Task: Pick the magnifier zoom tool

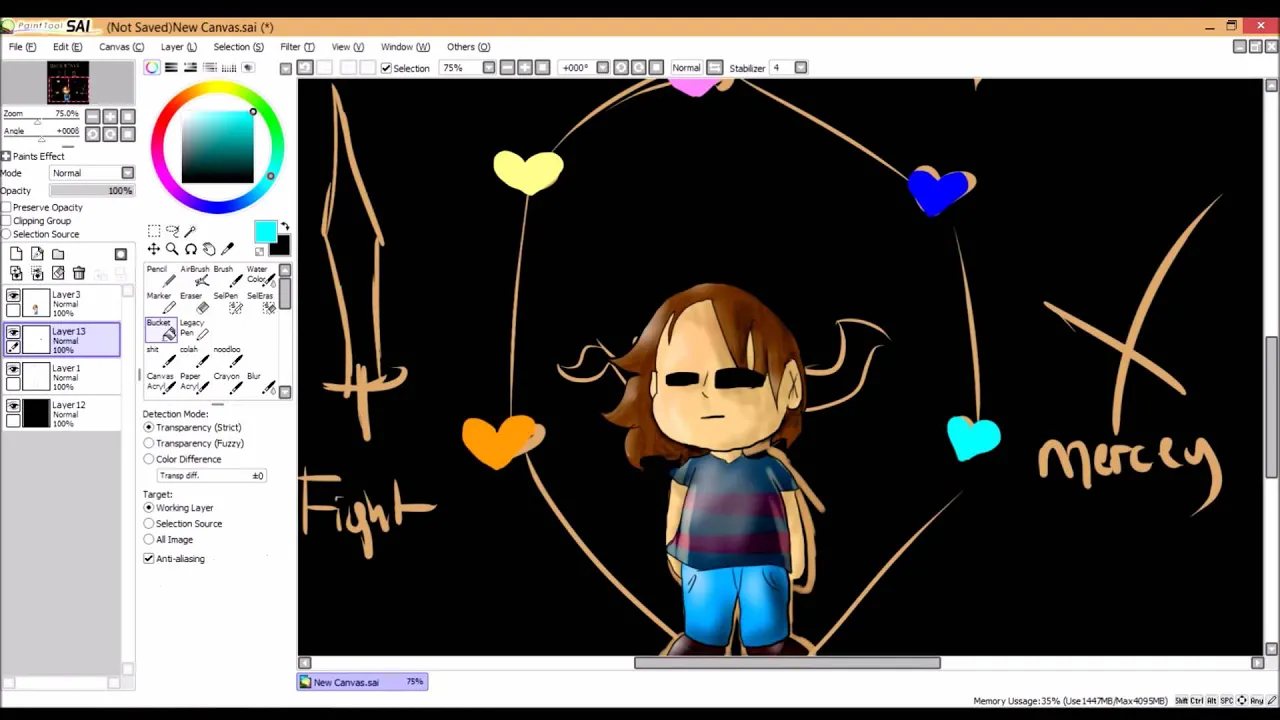Action: [x=172, y=249]
